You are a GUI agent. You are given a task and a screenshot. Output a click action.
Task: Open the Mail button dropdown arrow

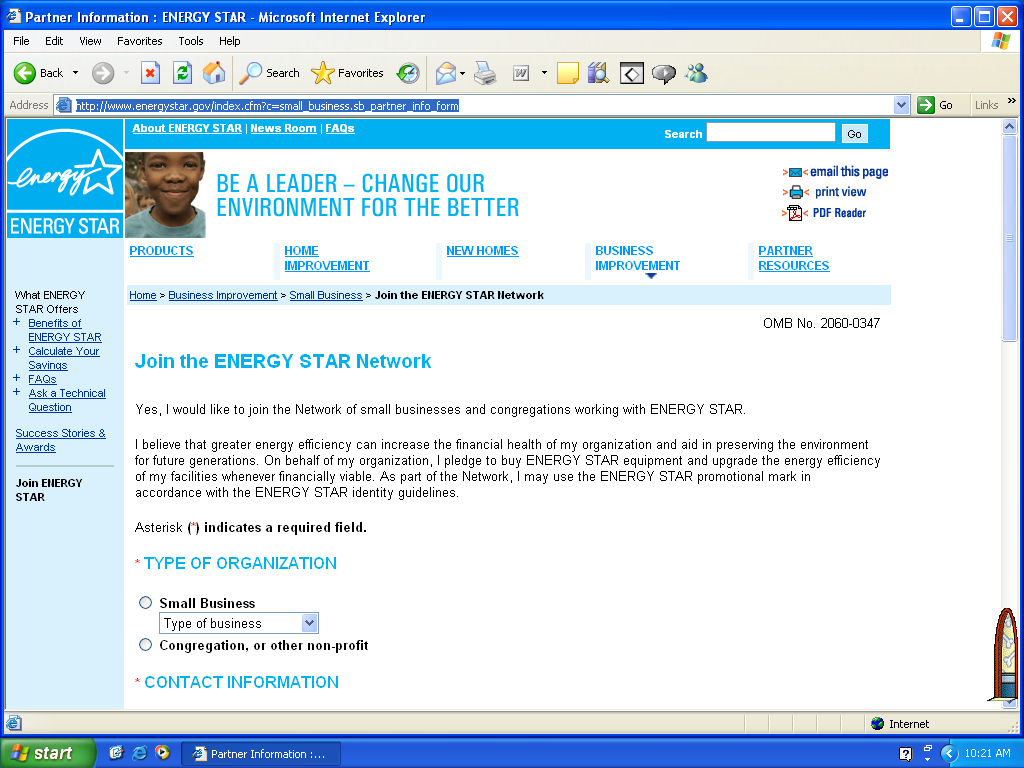pyautogui.click(x=462, y=73)
